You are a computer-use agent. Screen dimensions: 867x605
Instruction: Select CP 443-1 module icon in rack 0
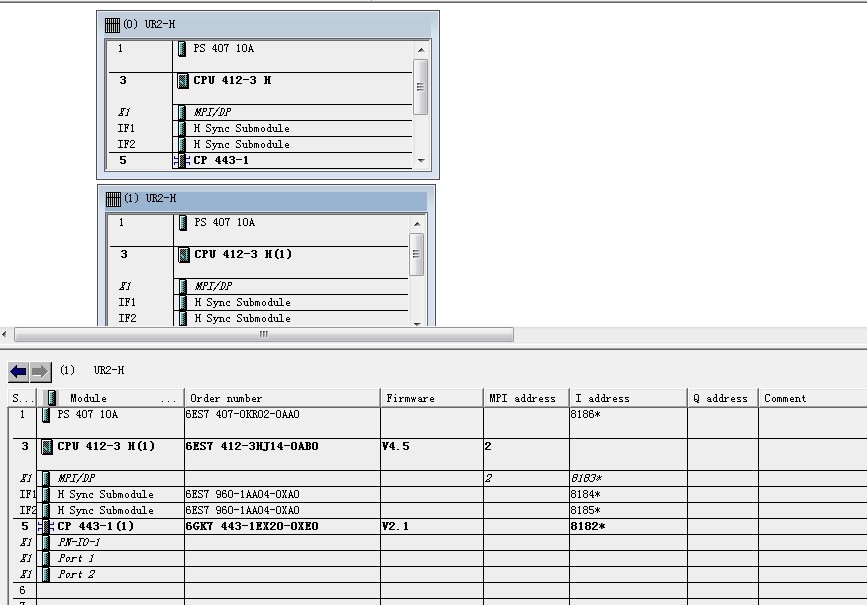tap(181, 160)
